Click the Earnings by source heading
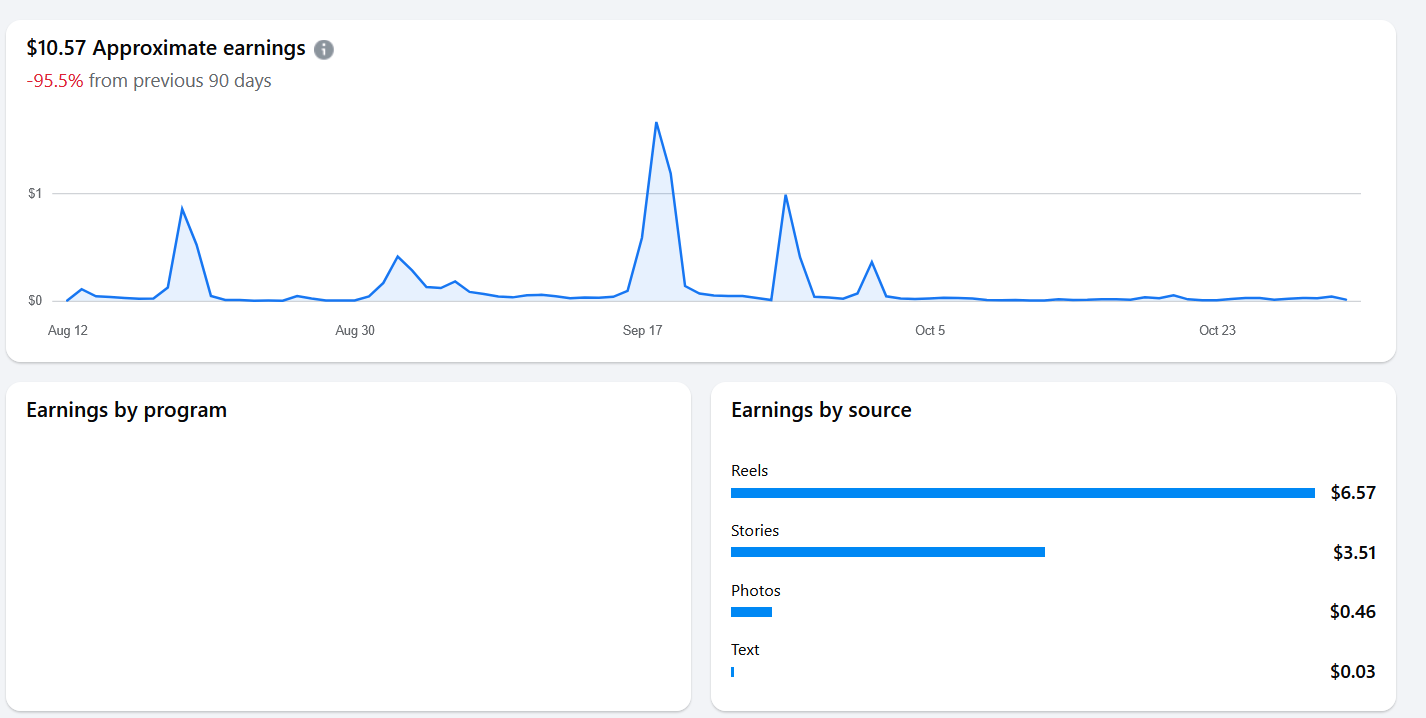1426x718 pixels. (x=821, y=410)
